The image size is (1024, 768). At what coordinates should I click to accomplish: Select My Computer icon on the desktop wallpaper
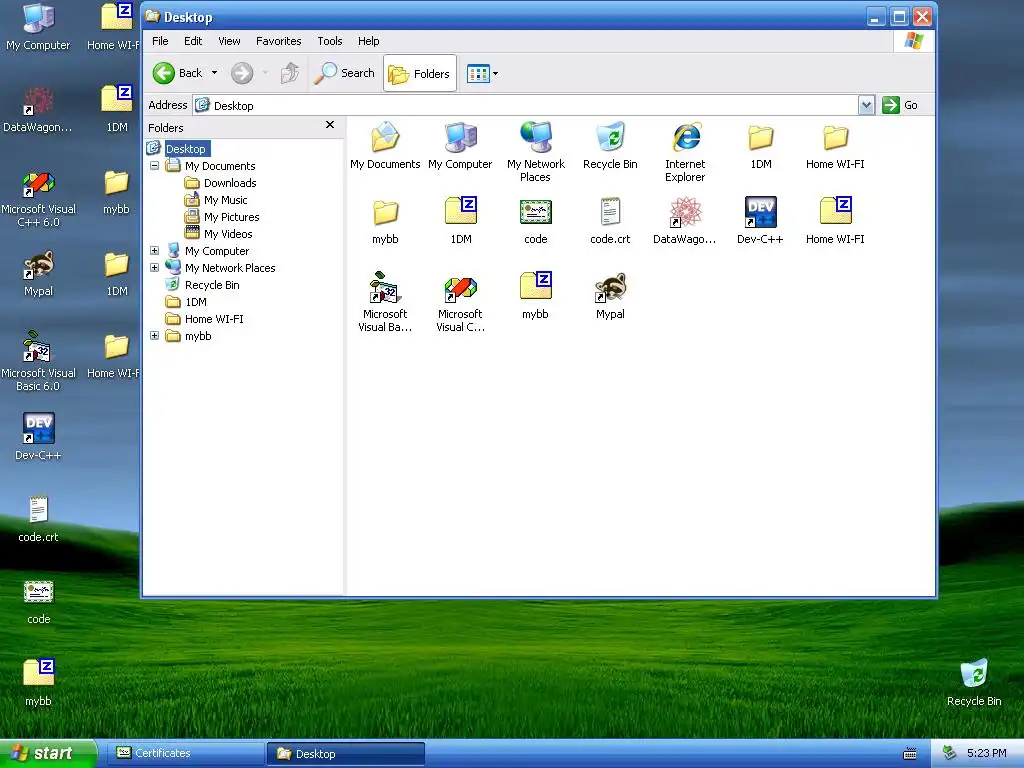click(38, 27)
